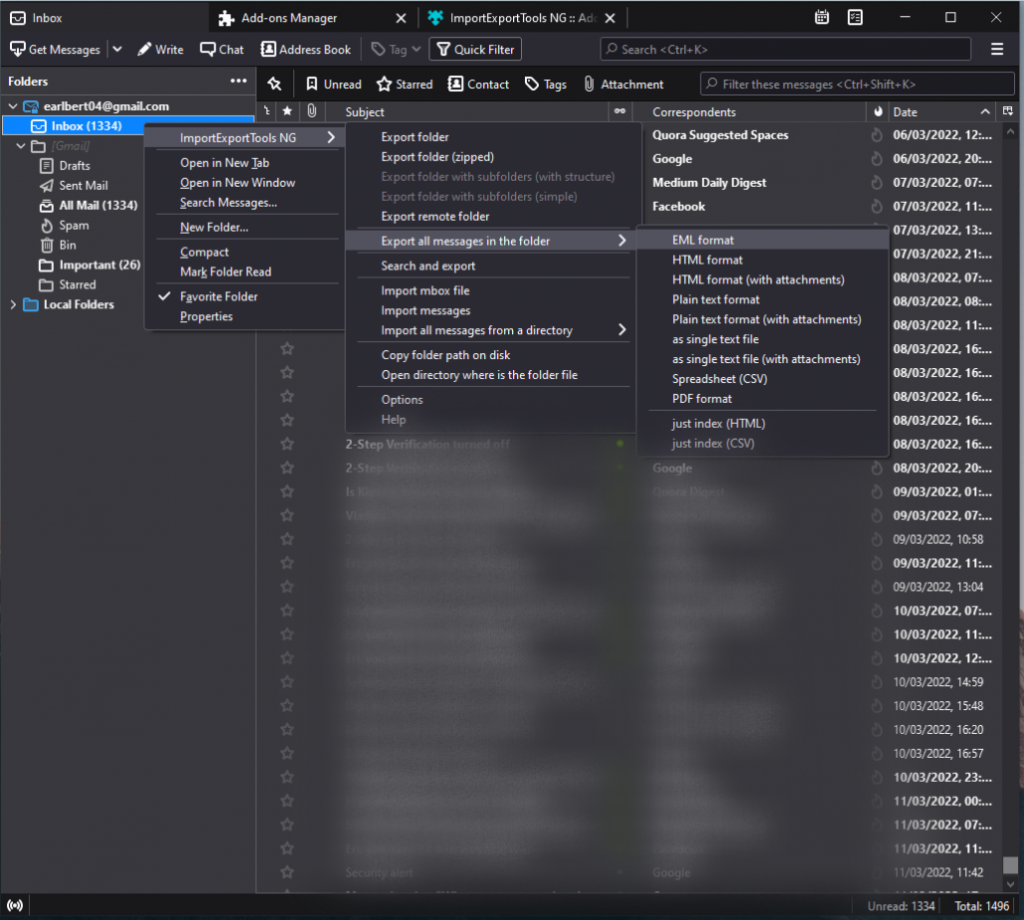The image size is (1024, 920).
Task: Click the Filter these messages field
Action: pos(857,84)
